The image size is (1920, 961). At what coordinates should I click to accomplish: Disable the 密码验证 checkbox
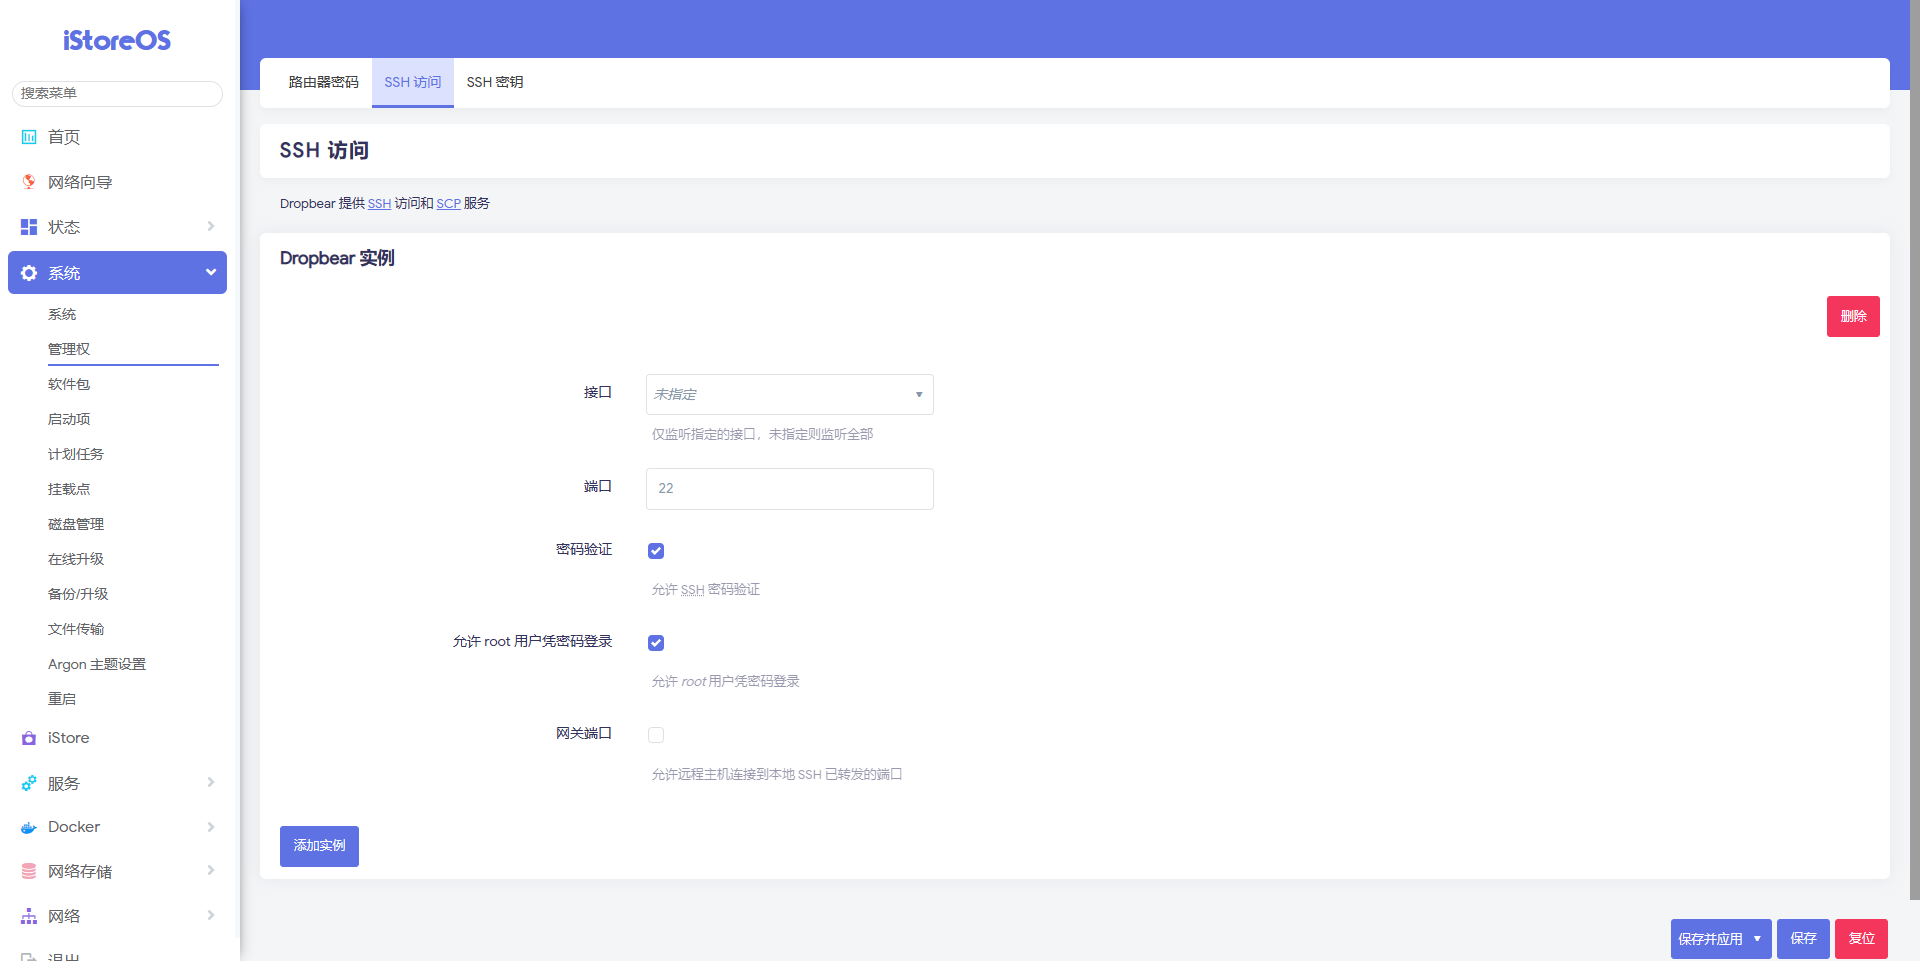point(656,551)
